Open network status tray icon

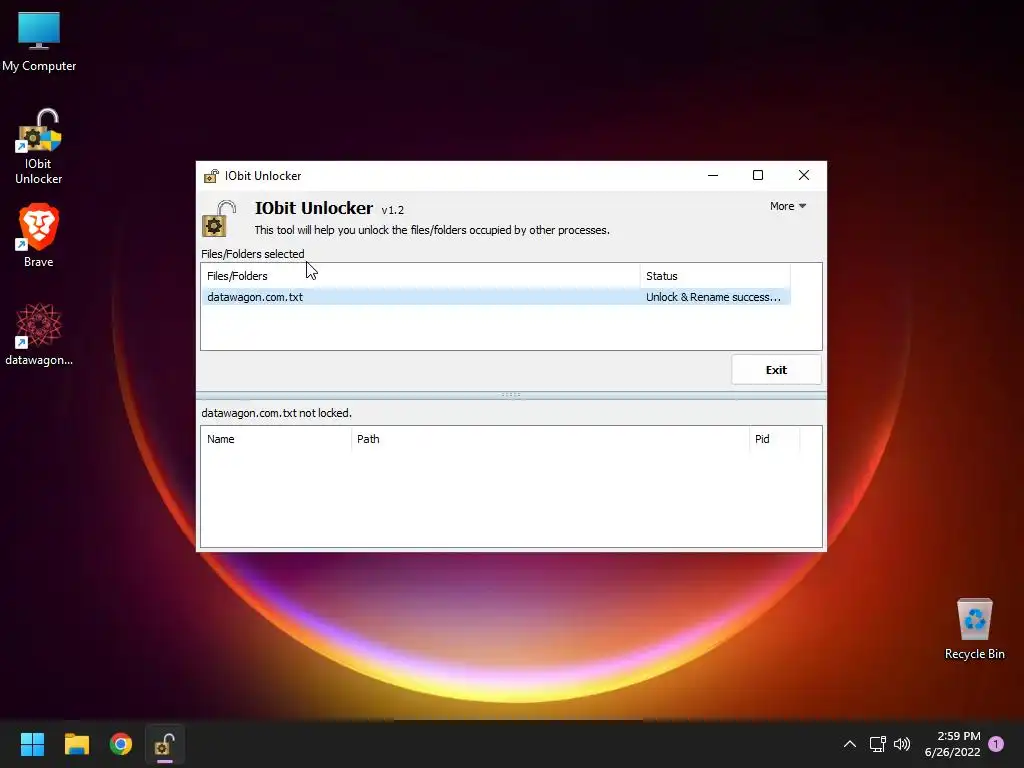[x=877, y=744]
